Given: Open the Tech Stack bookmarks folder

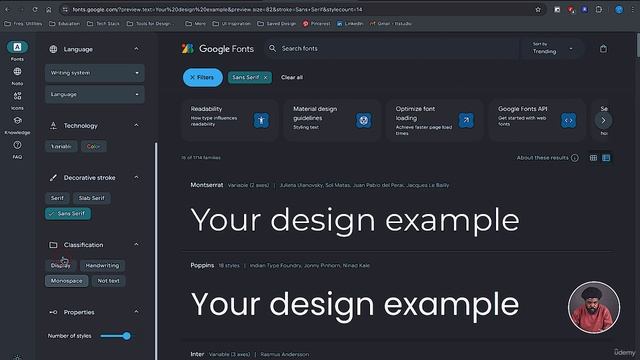Looking at the screenshot, I should point(103,24).
